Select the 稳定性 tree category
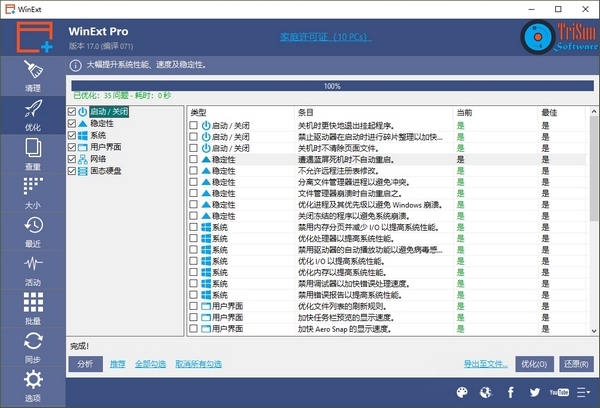Screen dimensions: 600x408 102,124
